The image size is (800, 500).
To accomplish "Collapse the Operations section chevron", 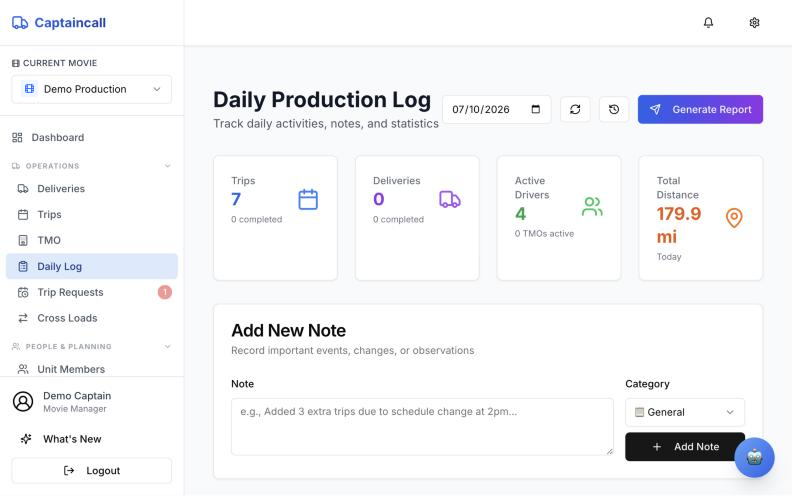I will 167,166.
